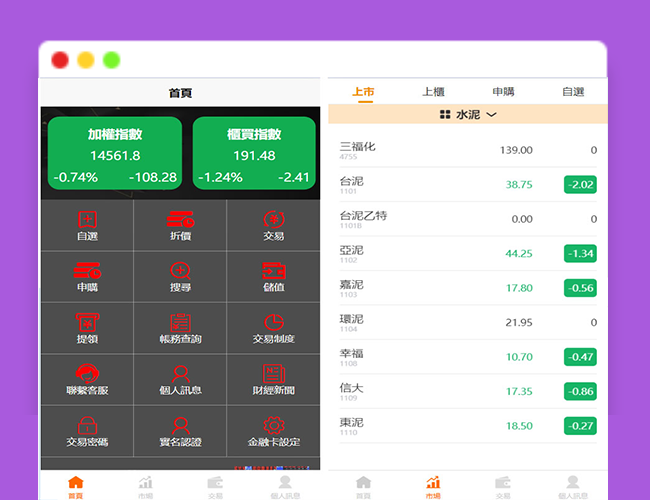The height and width of the screenshot is (500, 650).
Task: Open the 個人訊息 icon in grid
Action: click(x=180, y=374)
